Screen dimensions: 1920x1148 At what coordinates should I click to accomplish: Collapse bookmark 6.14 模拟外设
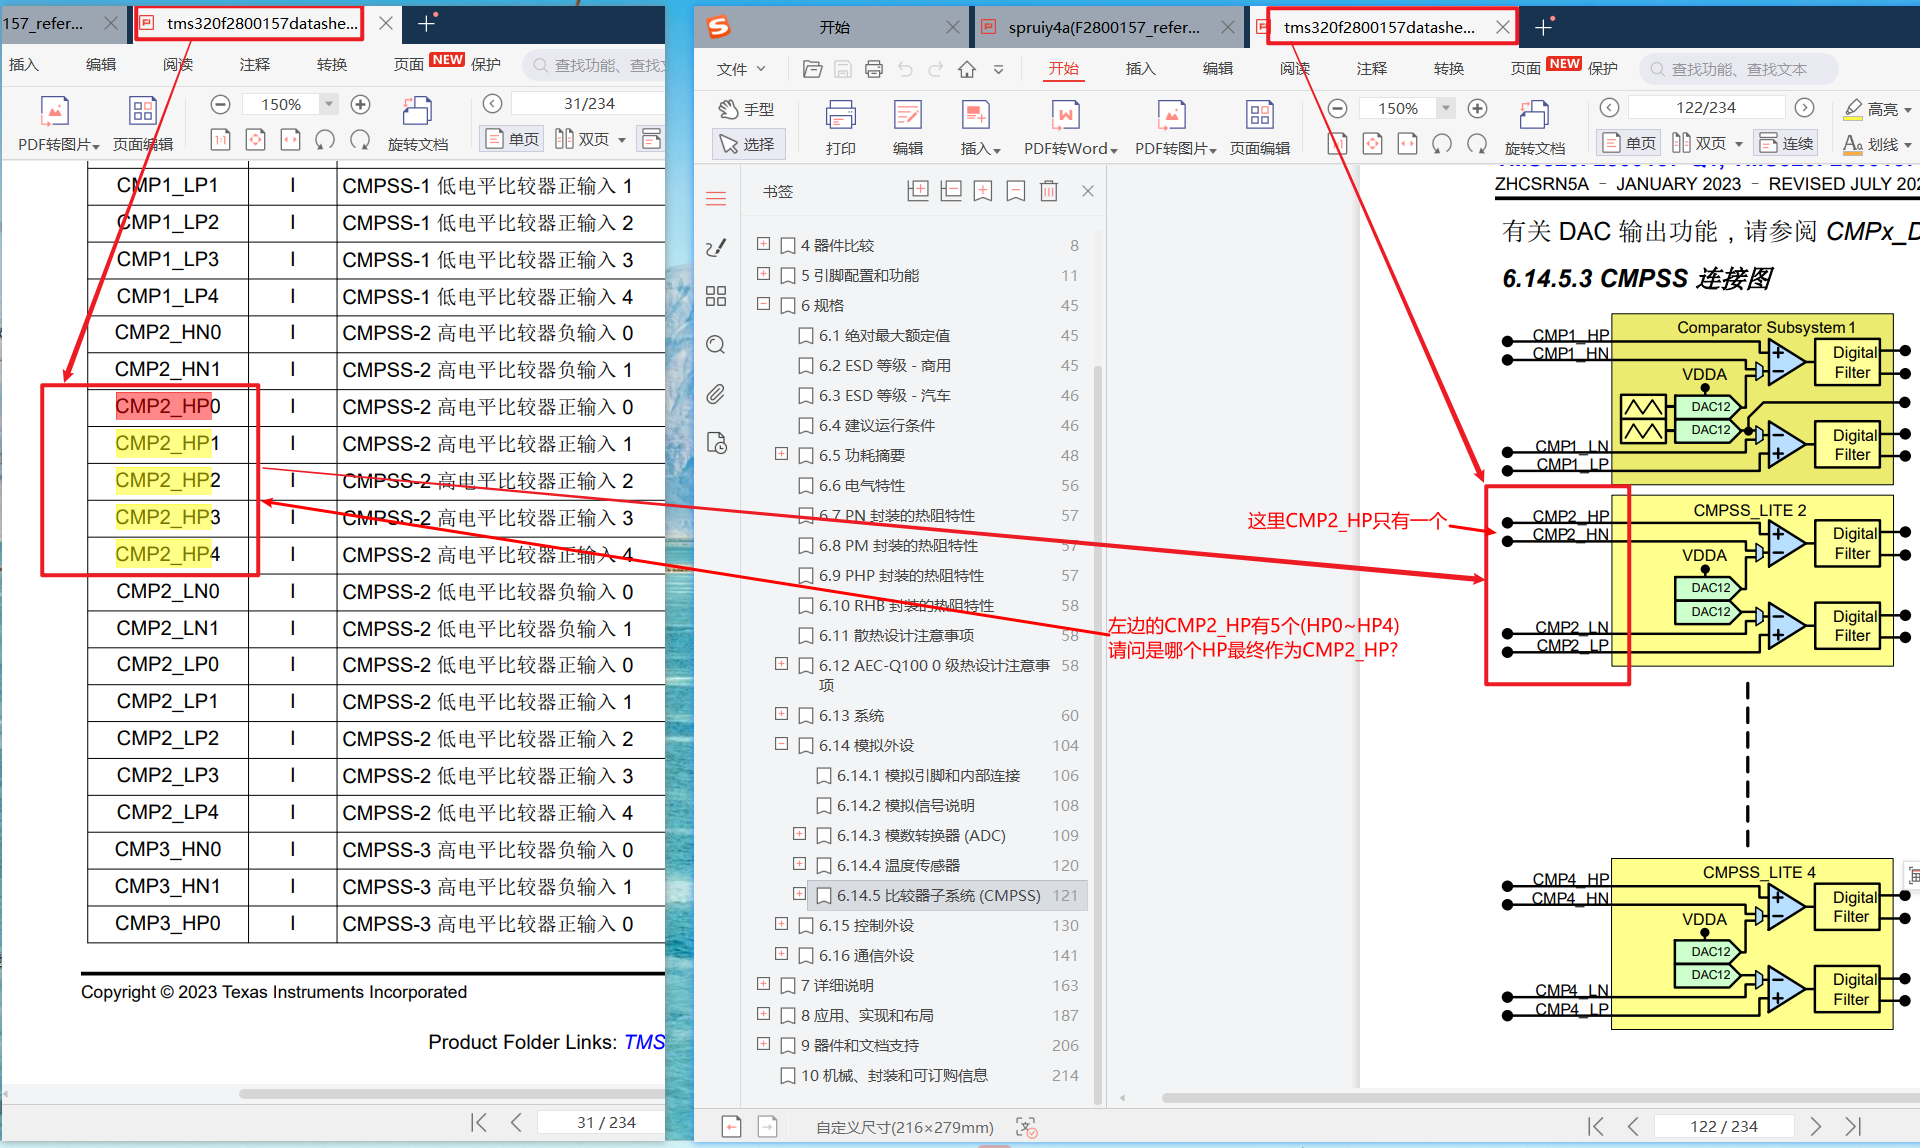782,744
